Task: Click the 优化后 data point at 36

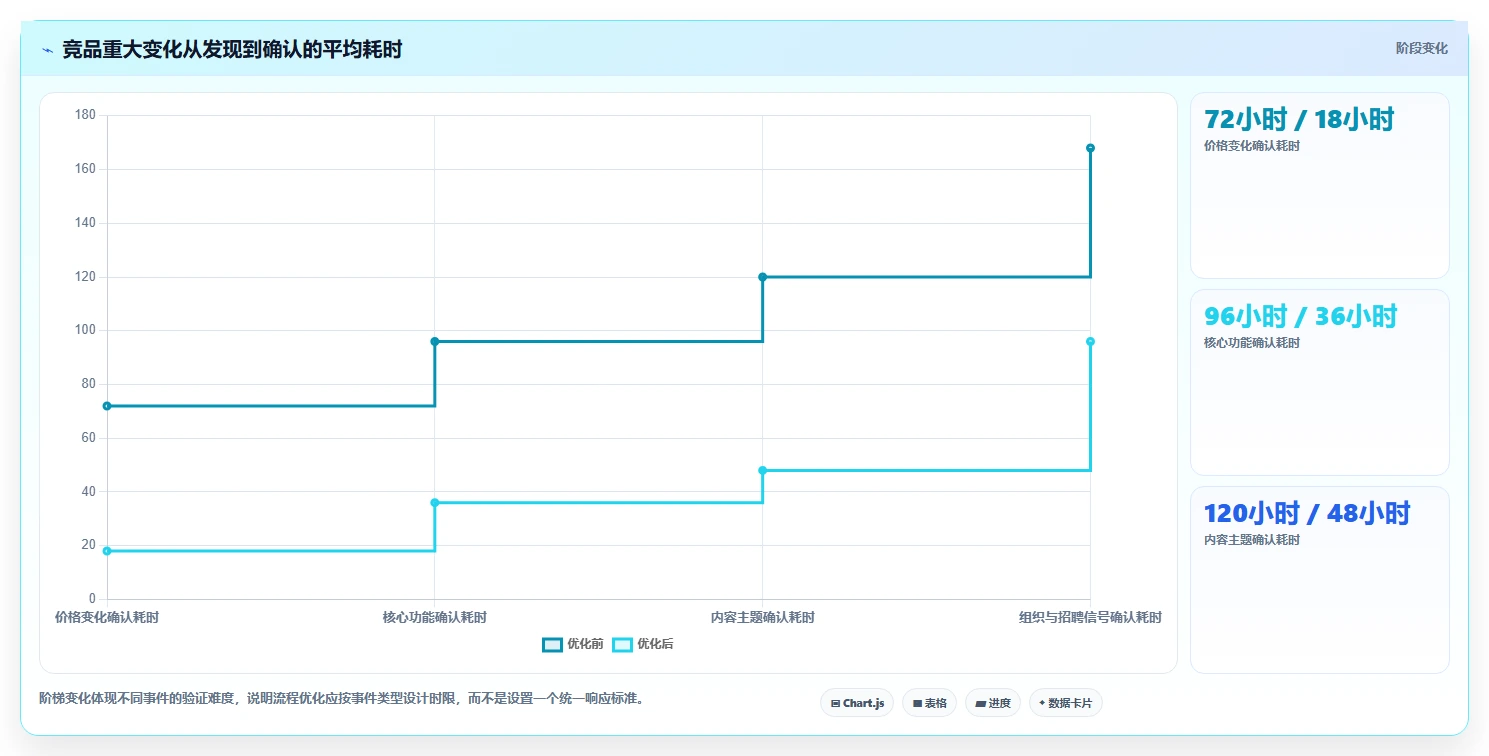Action: tap(435, 502)
